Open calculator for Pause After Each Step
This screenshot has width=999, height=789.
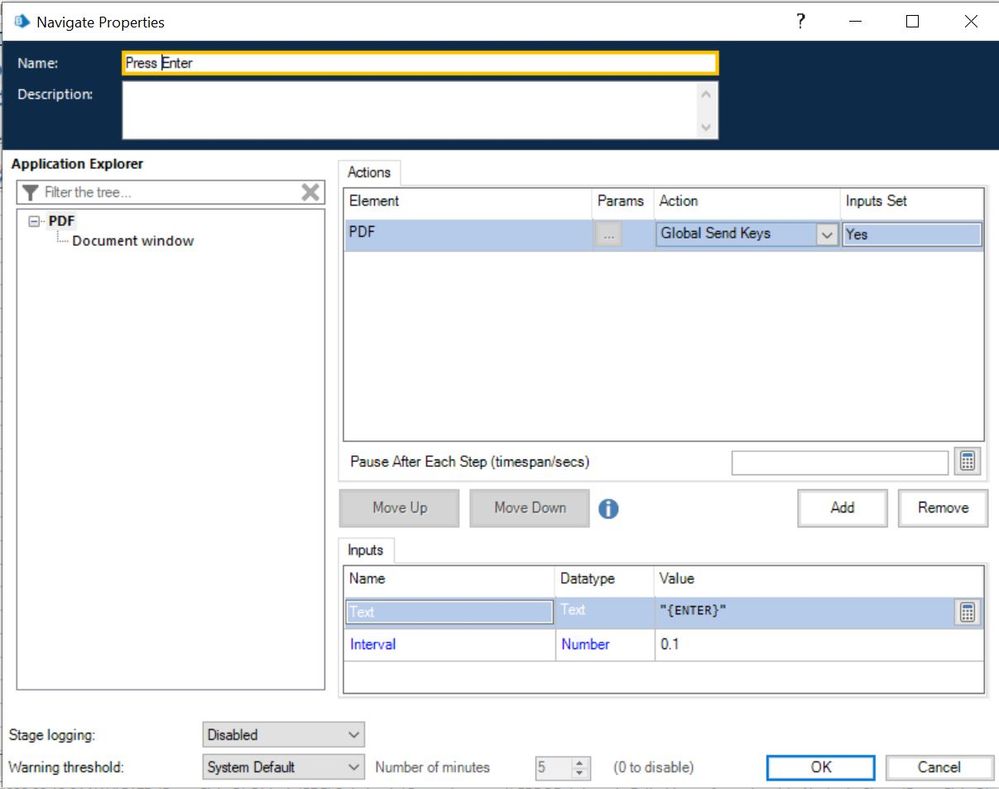pos(967,461)
